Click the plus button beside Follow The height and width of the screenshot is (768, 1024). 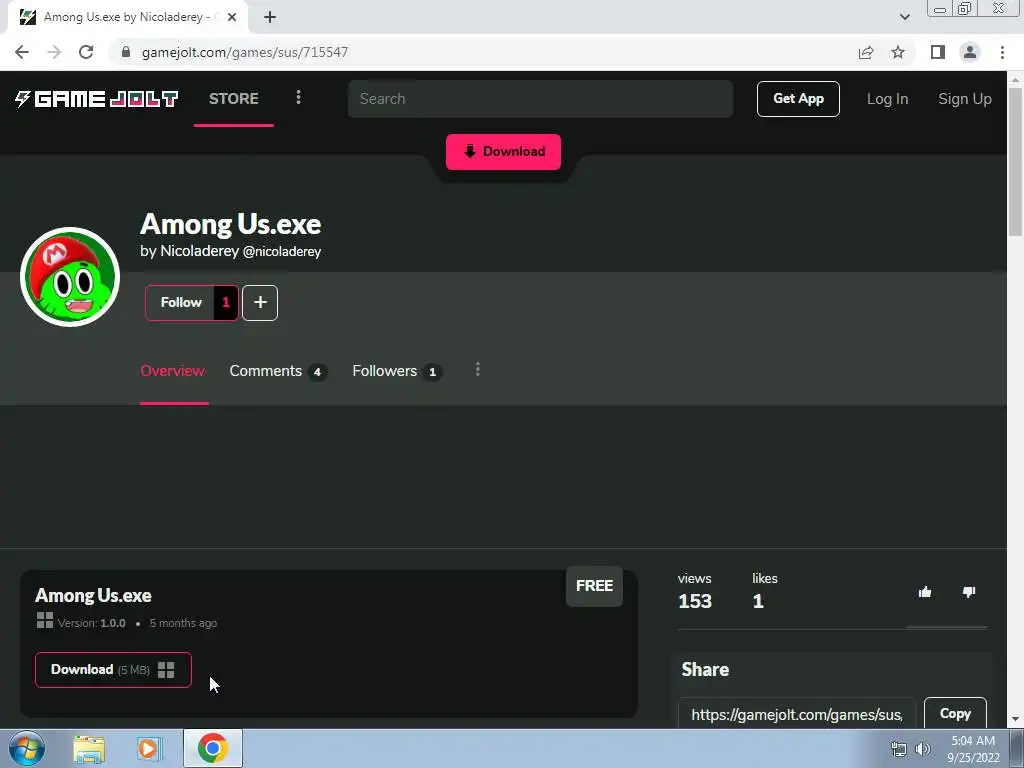coord(260,302)
